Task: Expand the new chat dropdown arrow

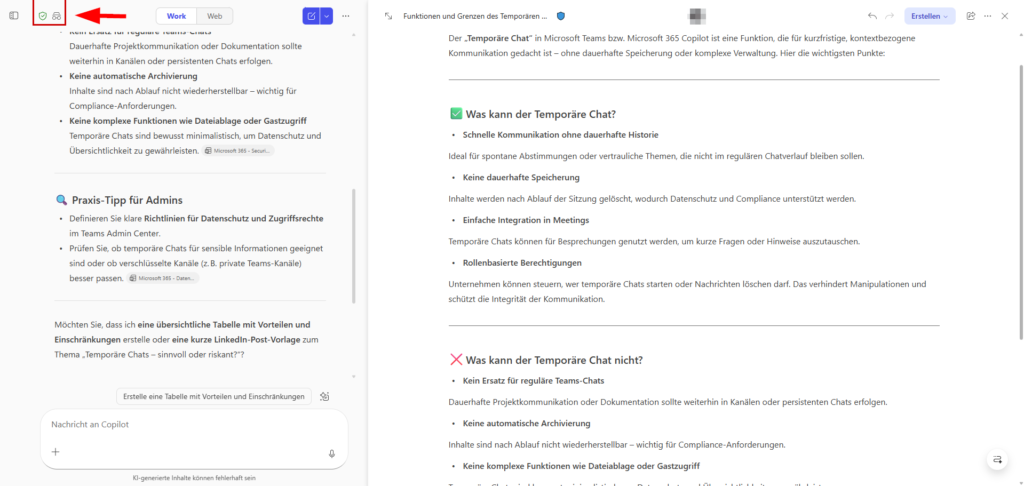Action: [x=327, y=16]
